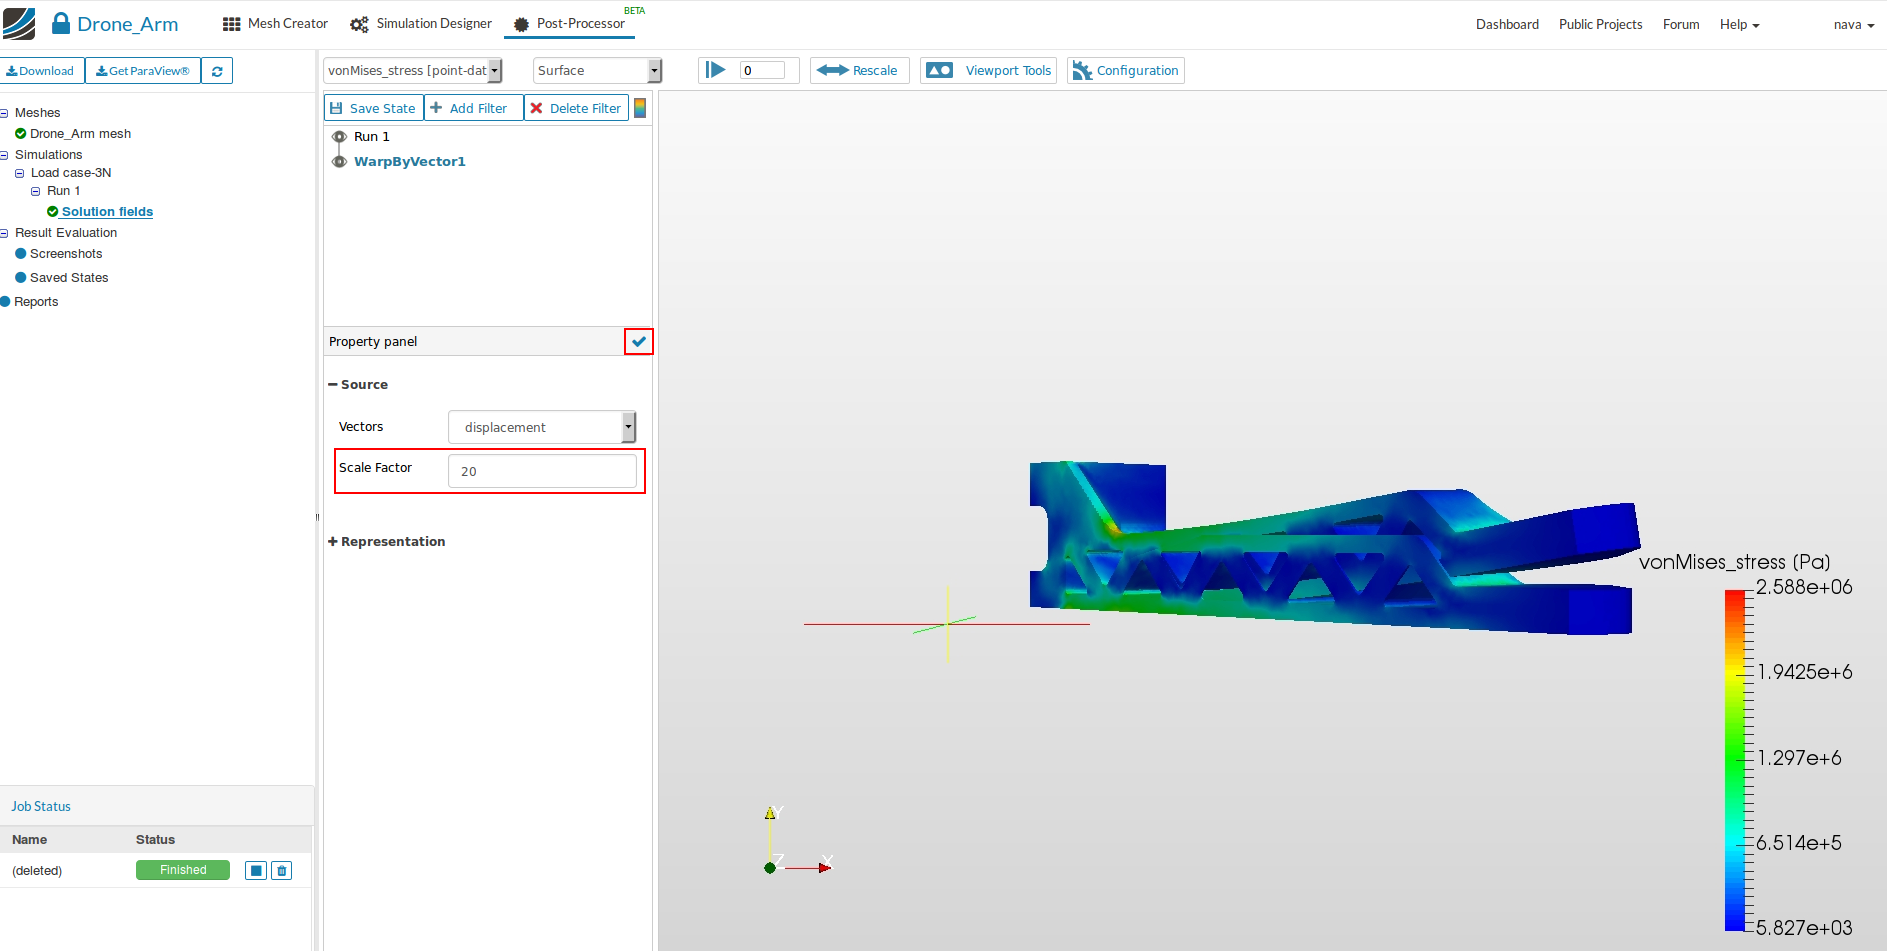Click the drone arm 3D model

(1334, 549)
